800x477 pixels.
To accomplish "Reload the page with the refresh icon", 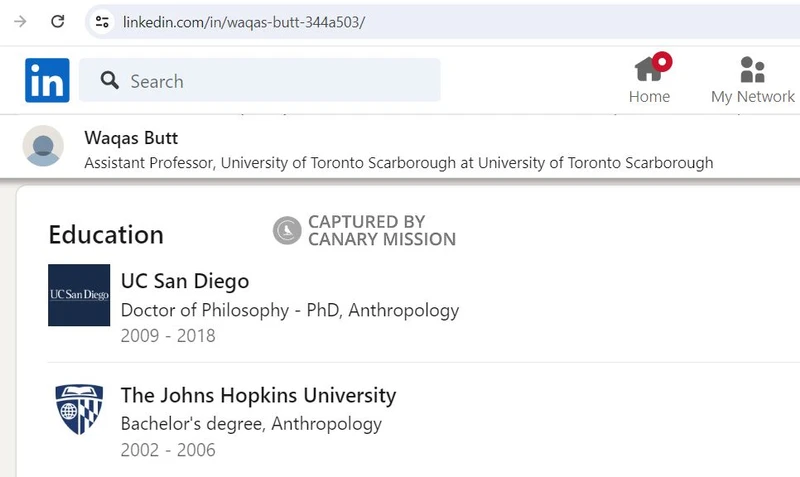I will pyautogui.click(x=58, y=21).
